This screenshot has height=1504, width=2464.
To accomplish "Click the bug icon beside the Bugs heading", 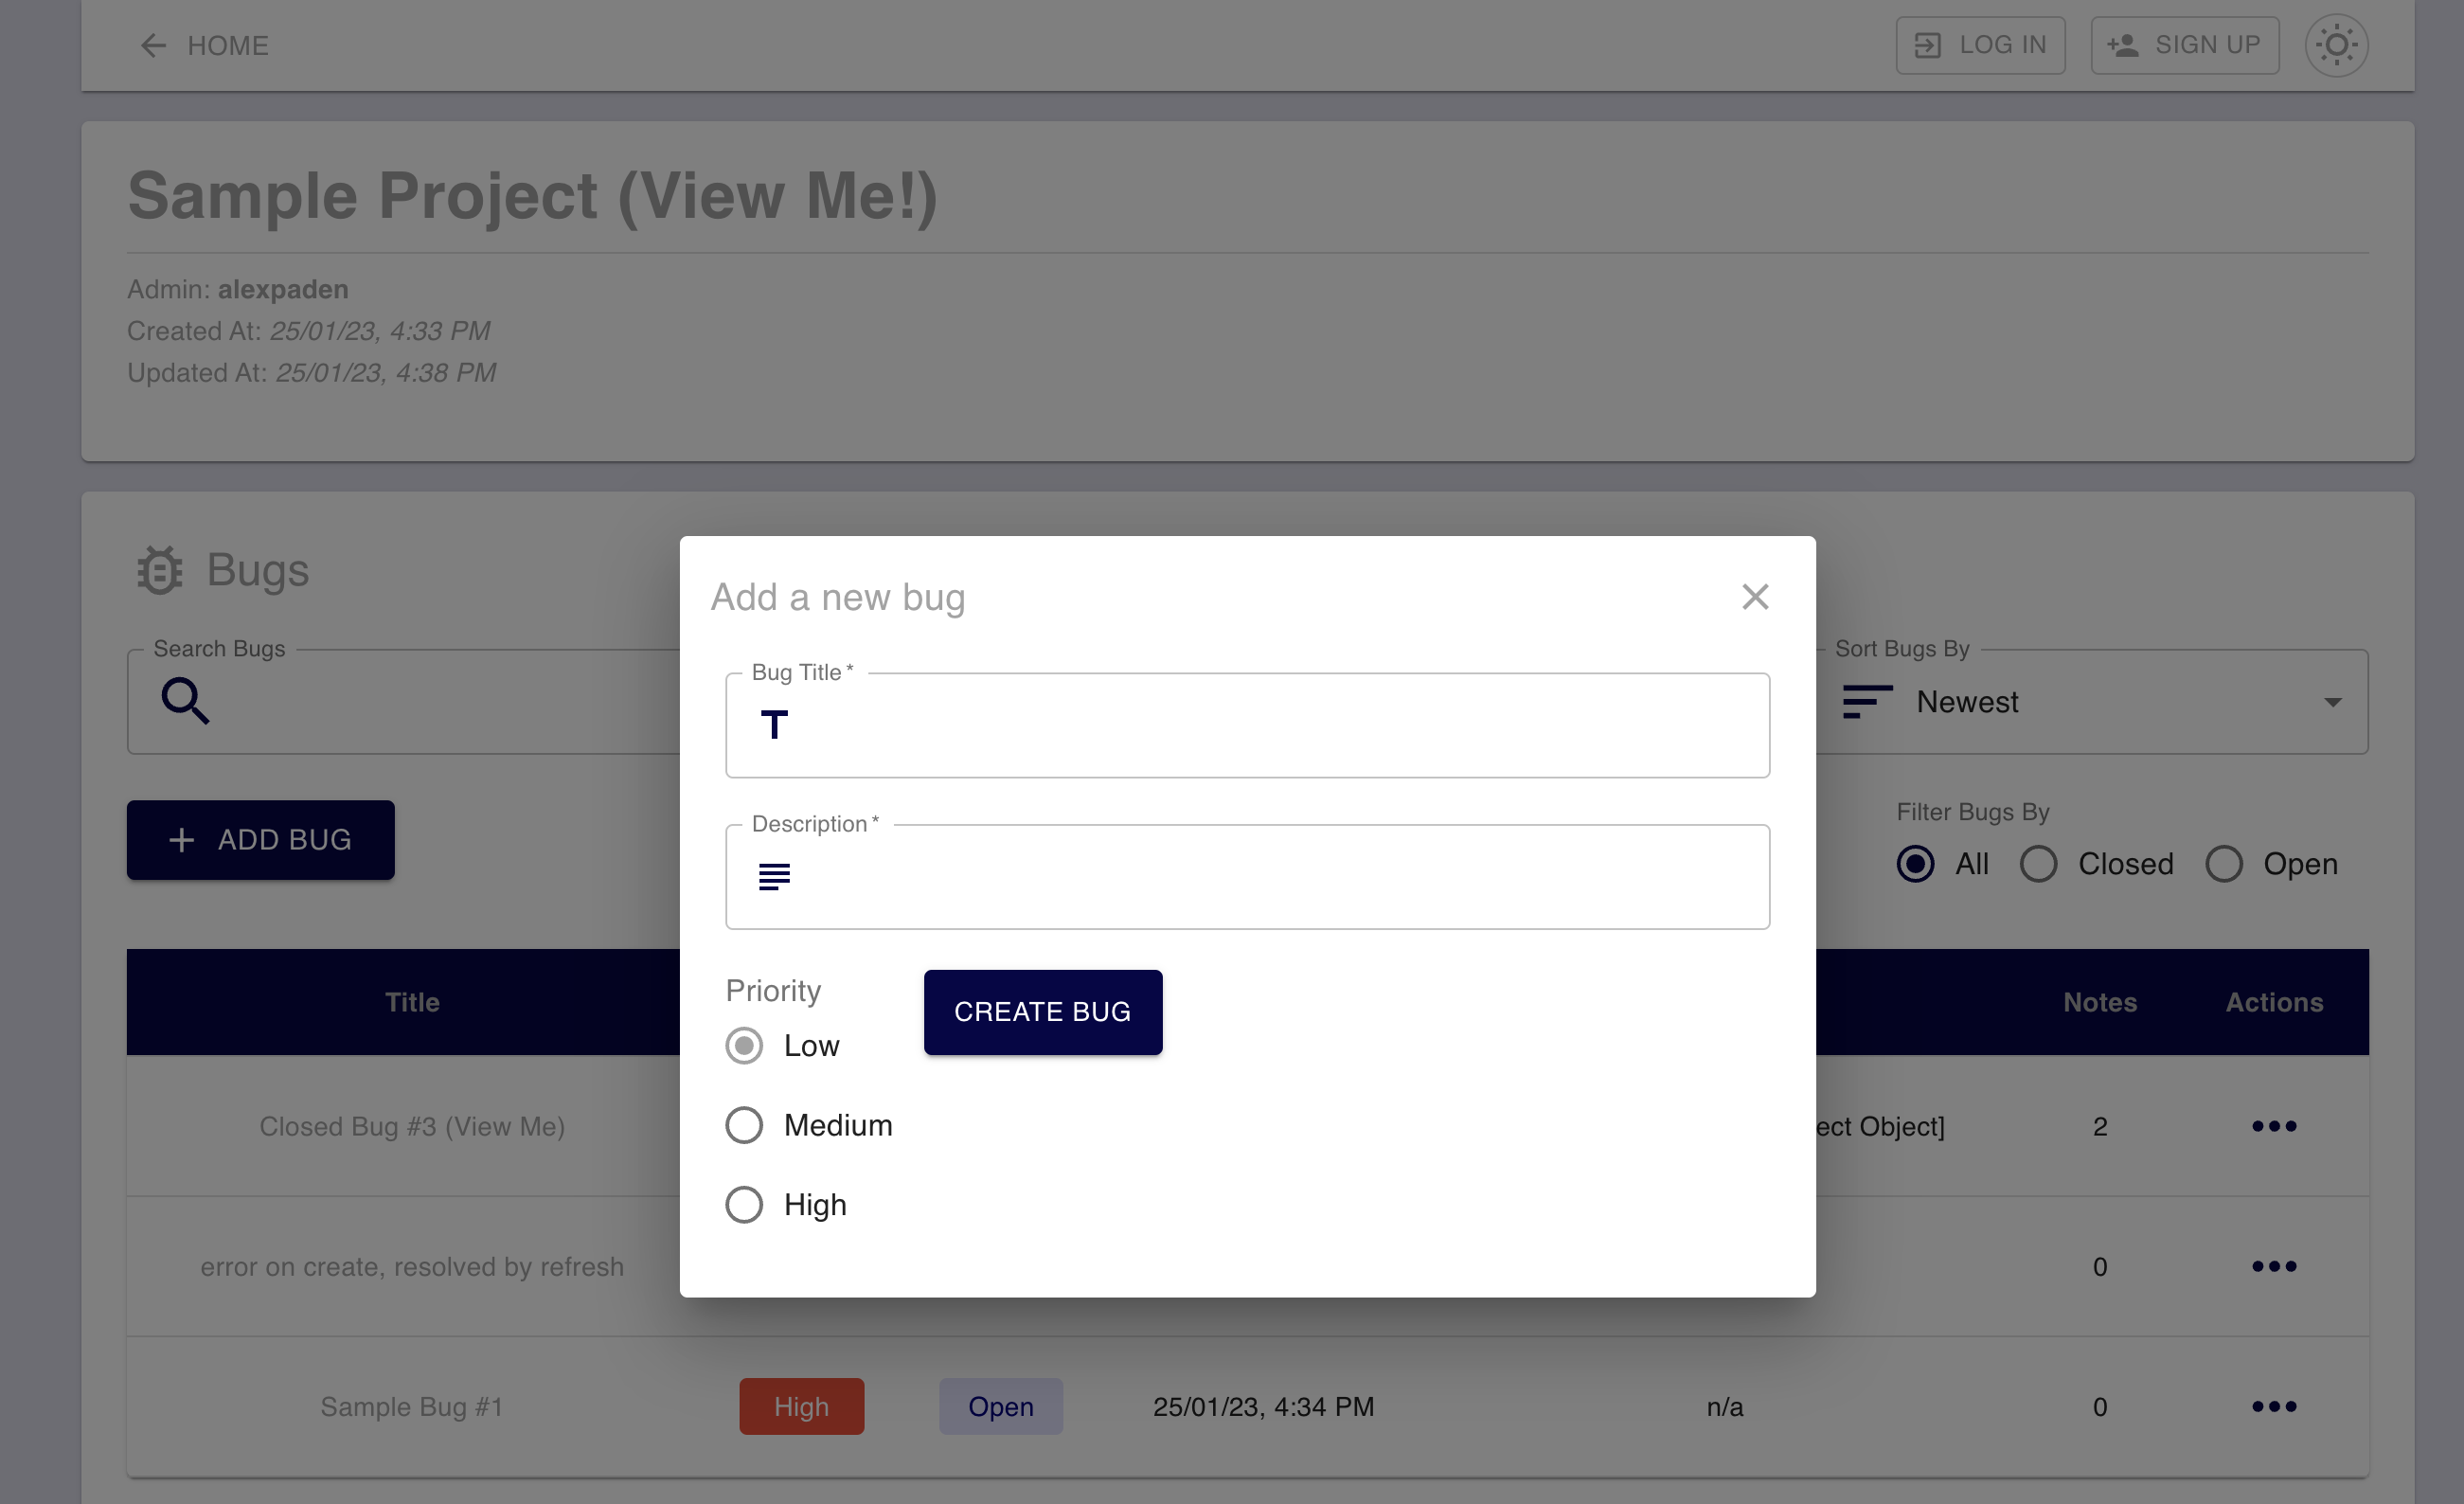I will pos(160,570).
